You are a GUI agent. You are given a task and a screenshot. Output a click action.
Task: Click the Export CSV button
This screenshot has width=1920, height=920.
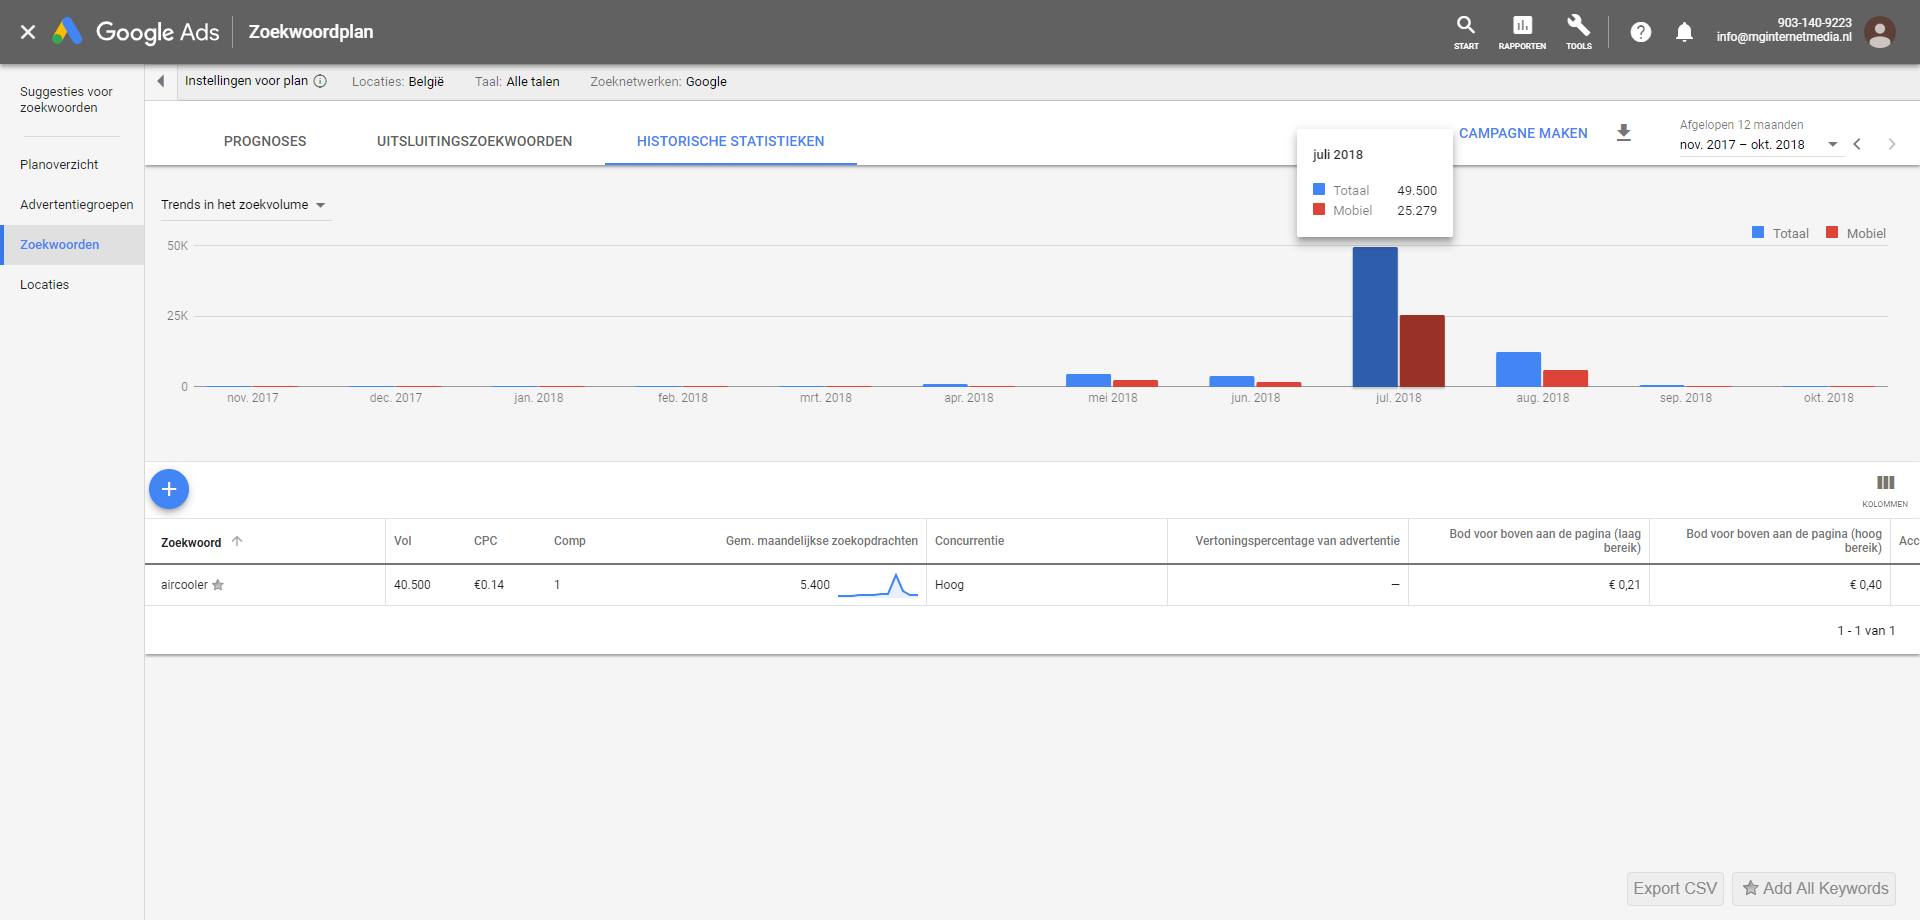(1675, 888)
